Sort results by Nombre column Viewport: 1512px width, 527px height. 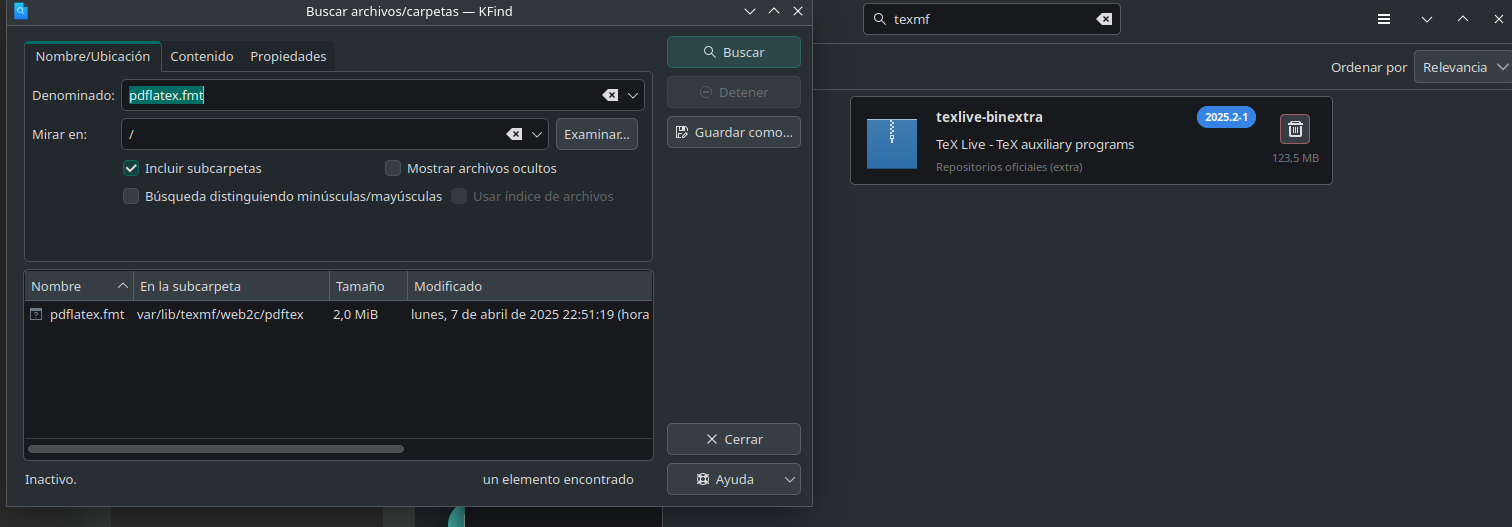[x=78, y=286]
